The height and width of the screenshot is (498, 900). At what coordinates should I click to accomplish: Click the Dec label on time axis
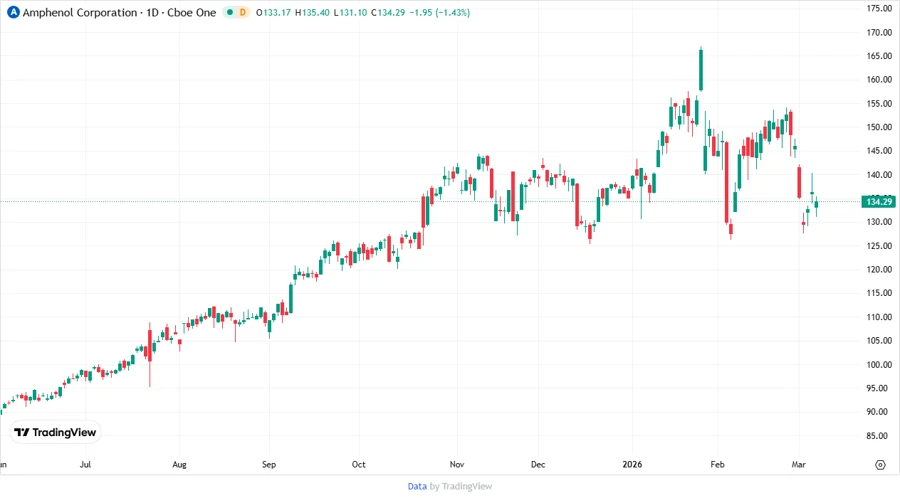[538, 464]
